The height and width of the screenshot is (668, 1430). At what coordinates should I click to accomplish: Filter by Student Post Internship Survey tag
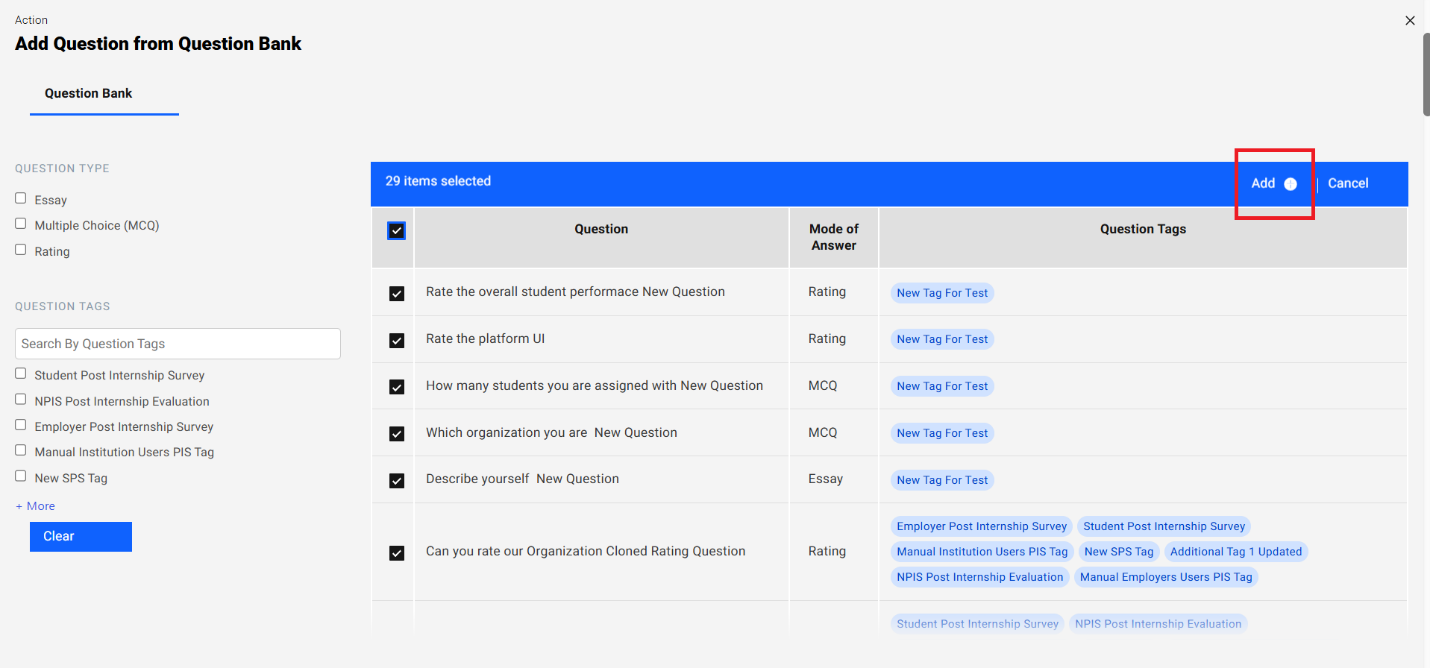(x=21, y=374)
